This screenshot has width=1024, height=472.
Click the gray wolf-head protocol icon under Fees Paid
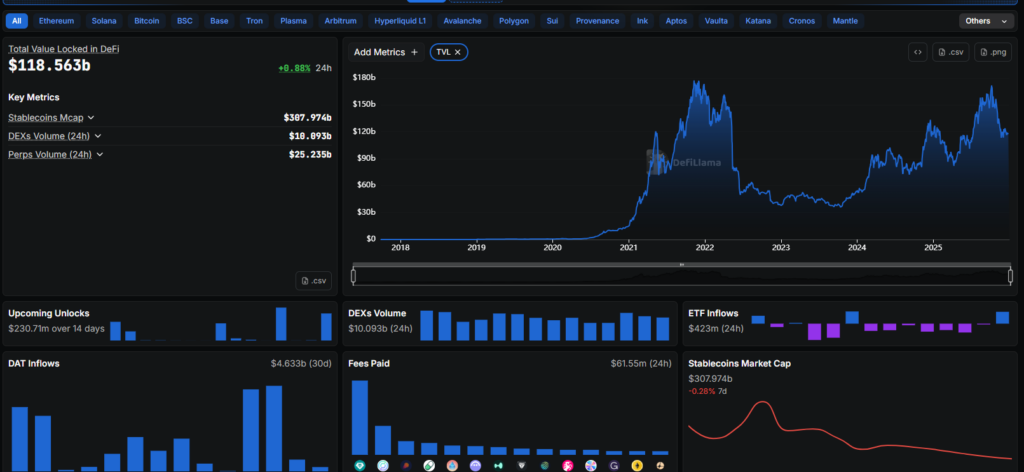pyautogui.click(x=521, y=465)
